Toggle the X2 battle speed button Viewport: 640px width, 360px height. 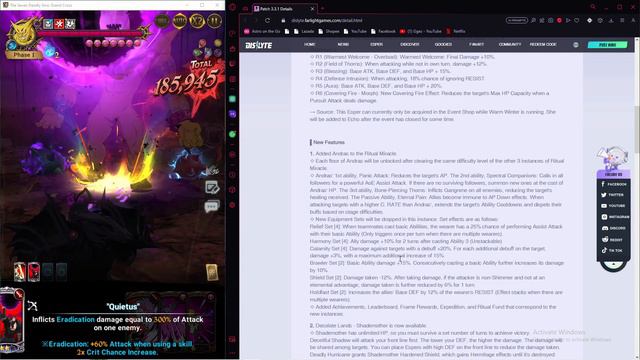(x=197, y=20)
